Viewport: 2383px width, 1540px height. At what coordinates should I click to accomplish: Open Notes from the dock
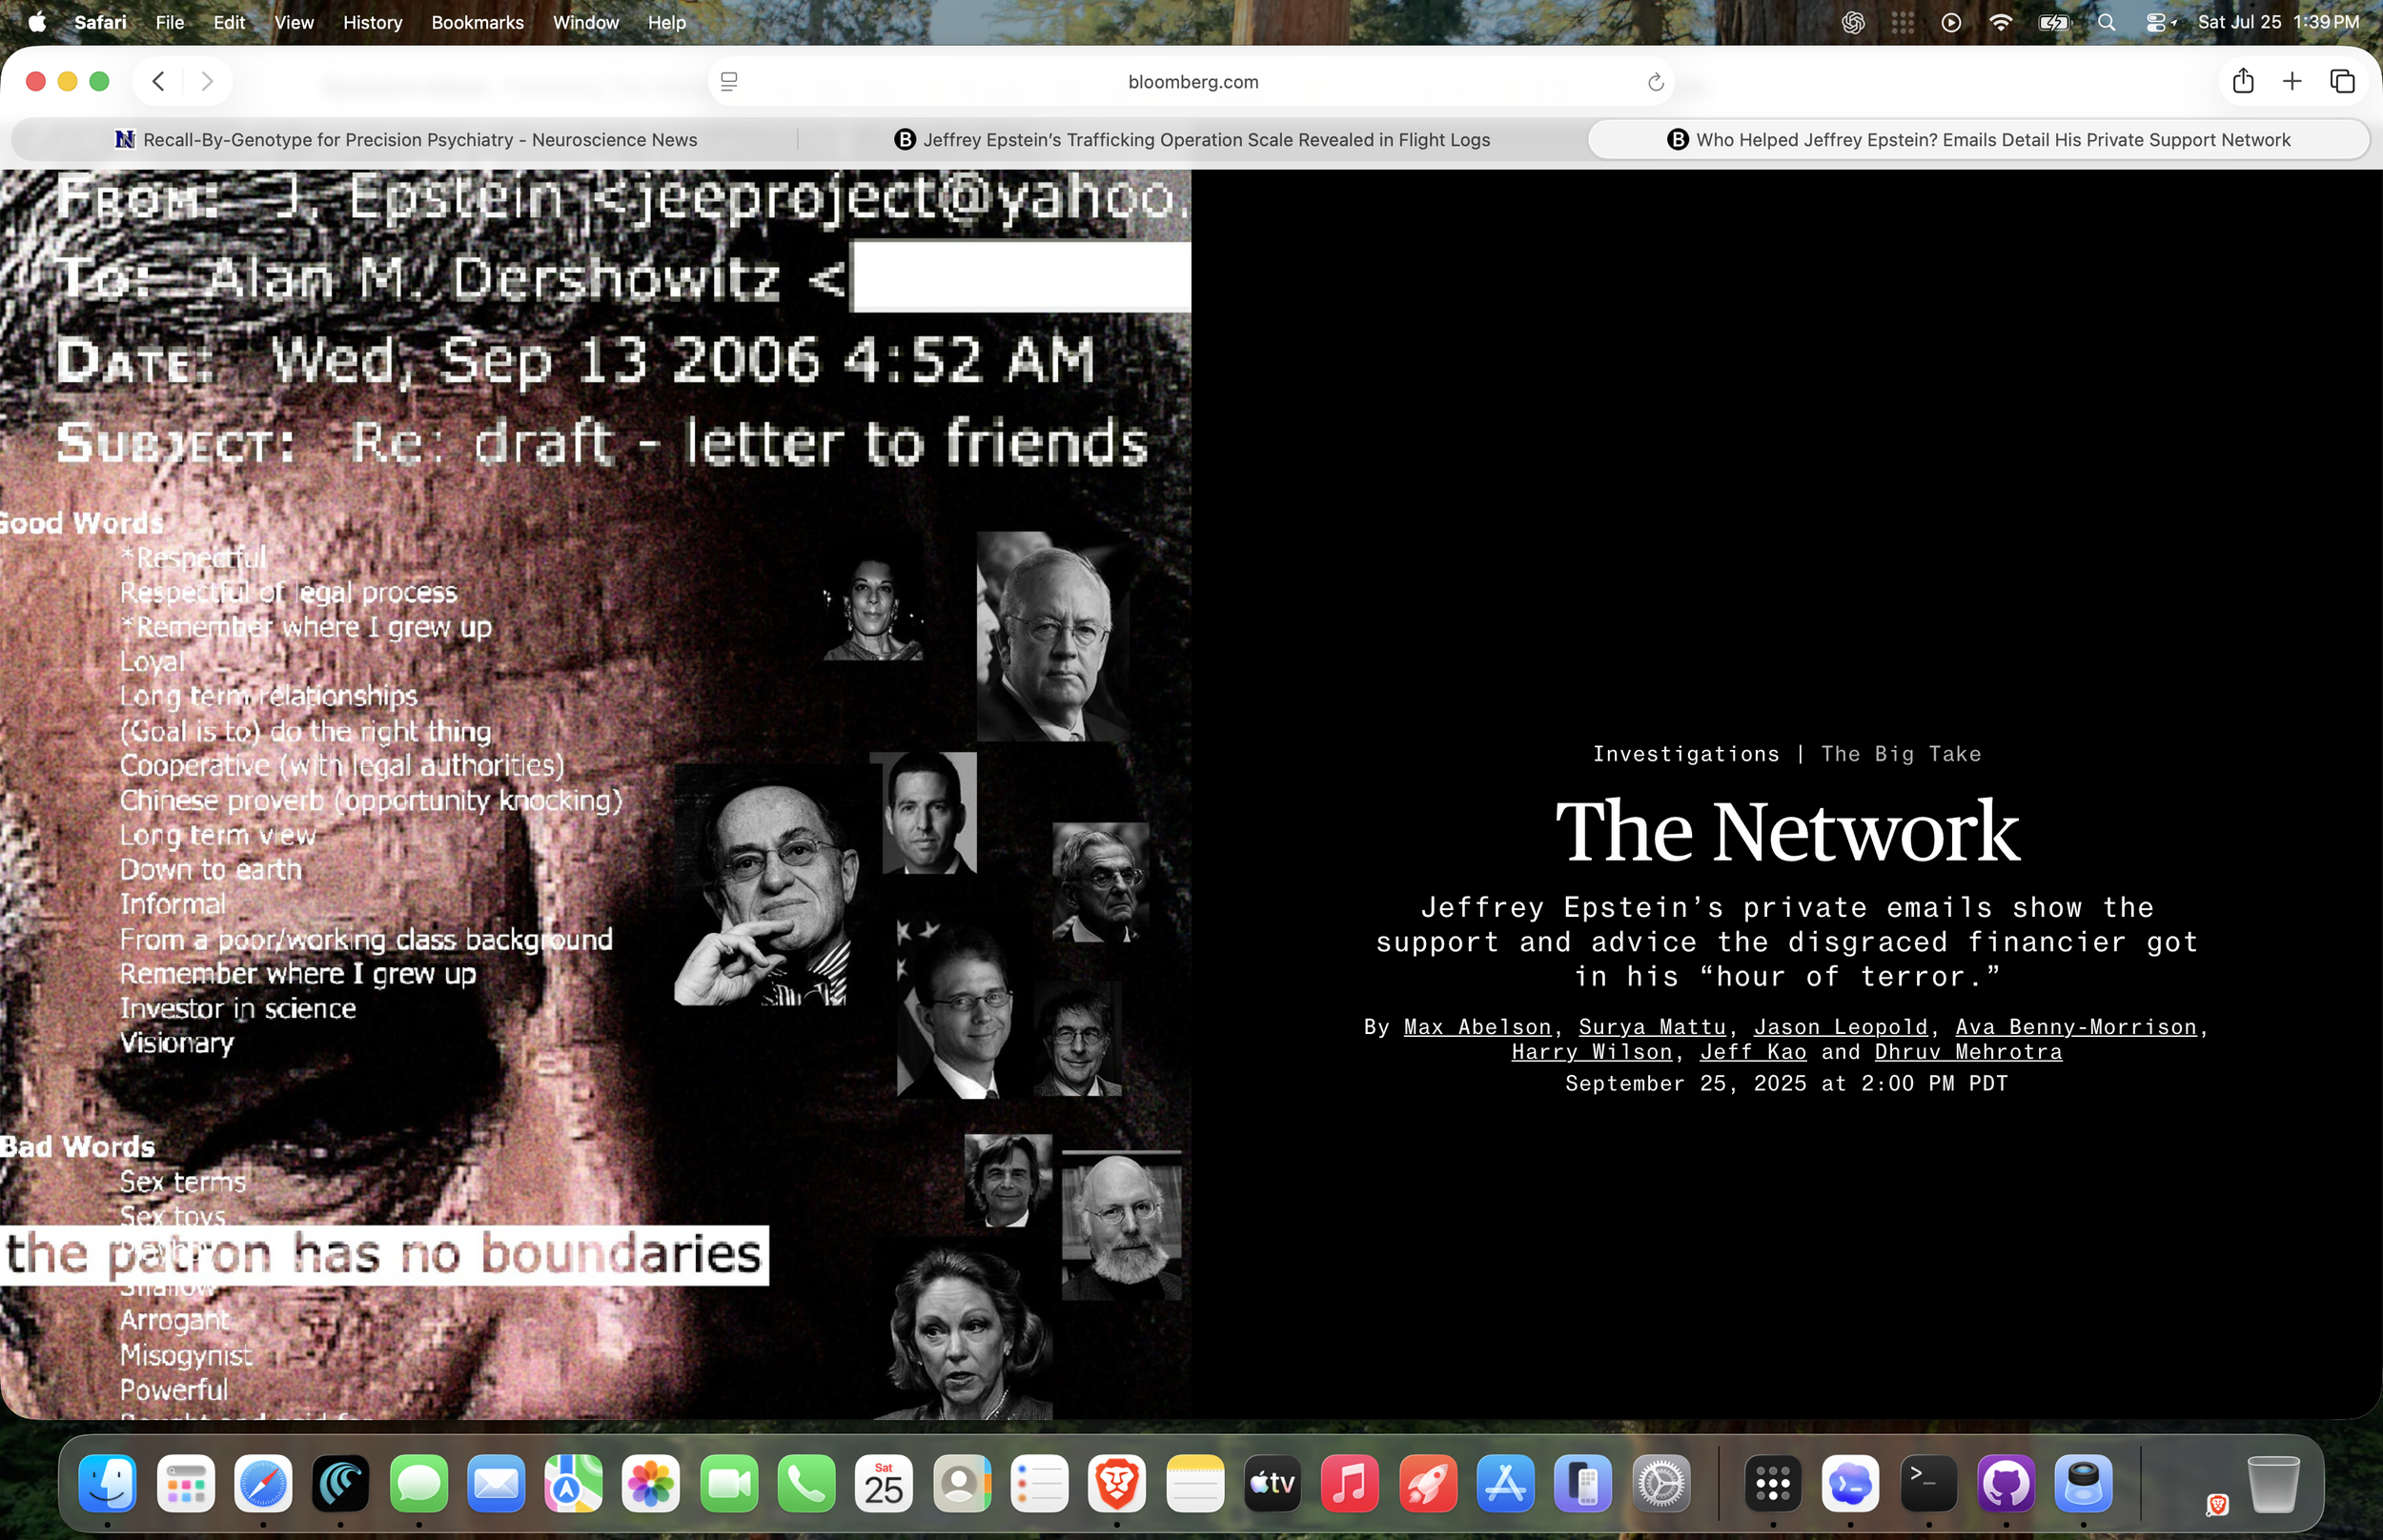tap(1195, 1484)
